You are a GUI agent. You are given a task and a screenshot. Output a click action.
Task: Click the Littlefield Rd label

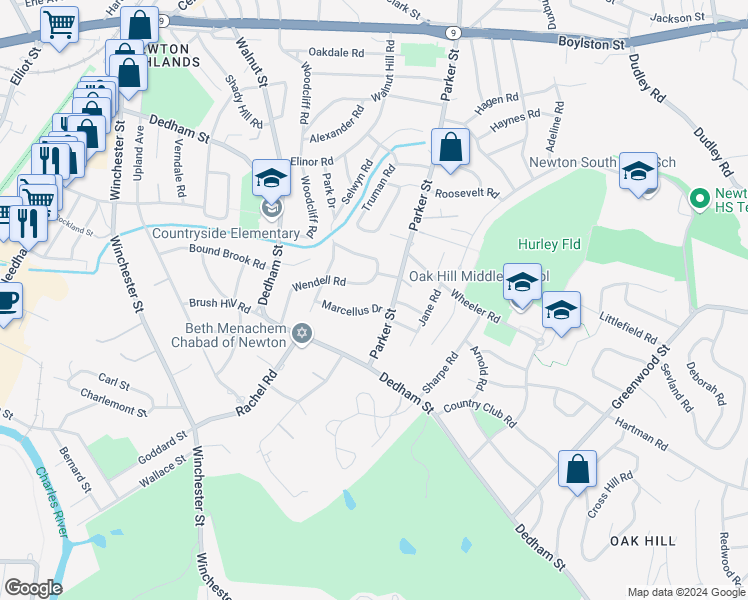(x=628, y=328)
